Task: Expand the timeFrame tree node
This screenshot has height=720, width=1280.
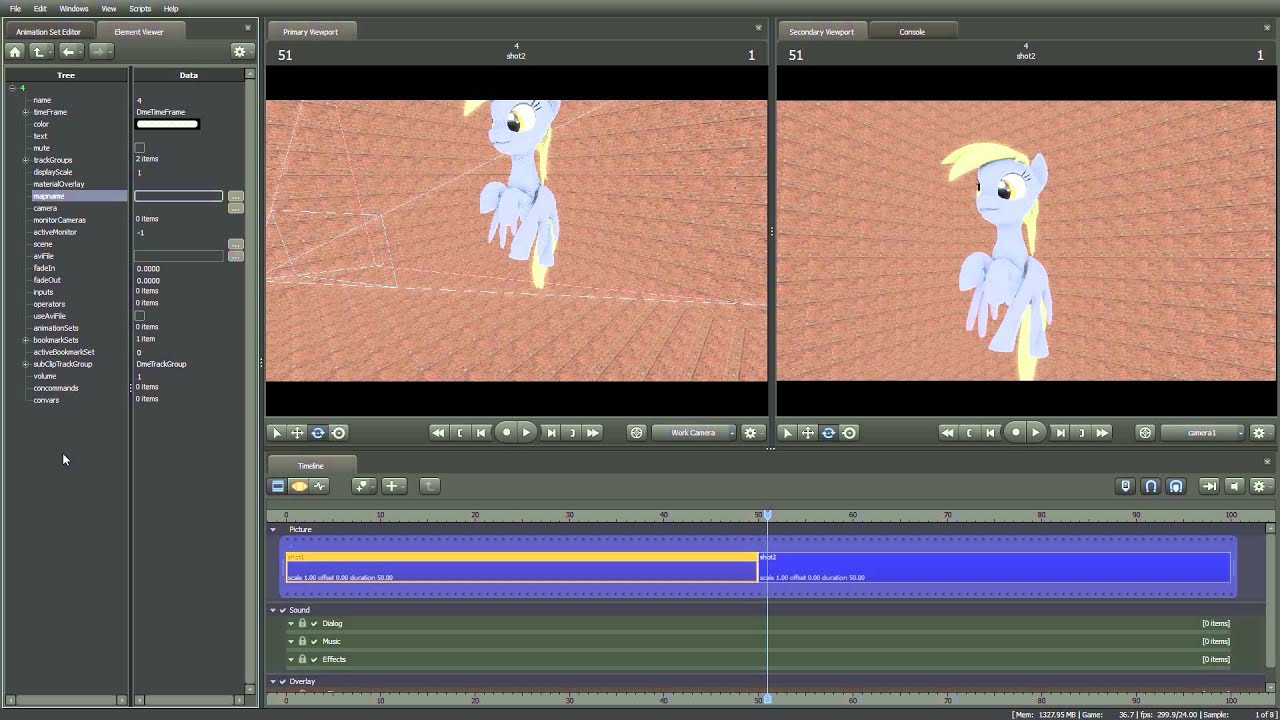Action: 25,112
